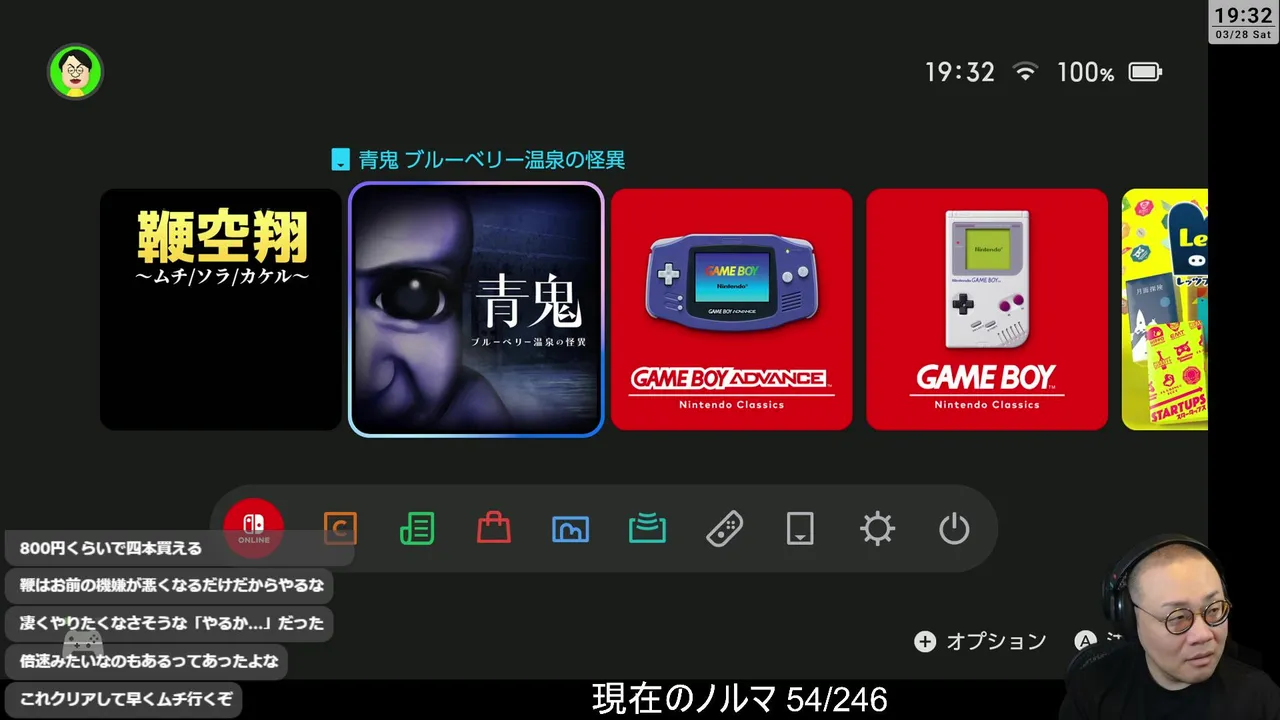Select the Power button icon
Image resolution: width=1280 pixels, height=720 pixels.
[954, 528]
